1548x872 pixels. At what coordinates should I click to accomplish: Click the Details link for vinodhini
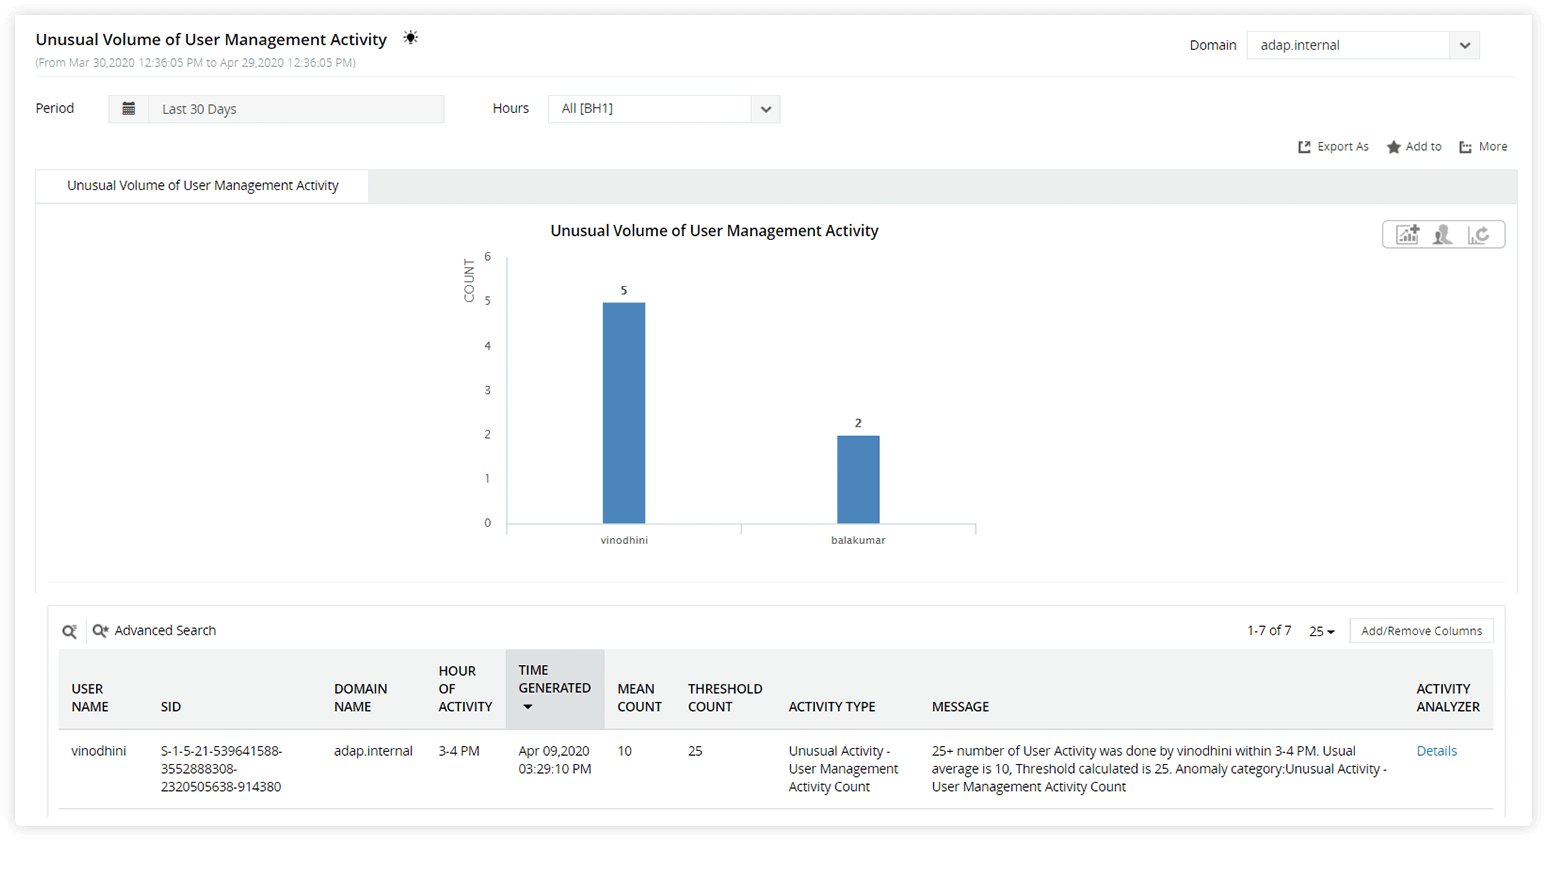[1437, 750]
